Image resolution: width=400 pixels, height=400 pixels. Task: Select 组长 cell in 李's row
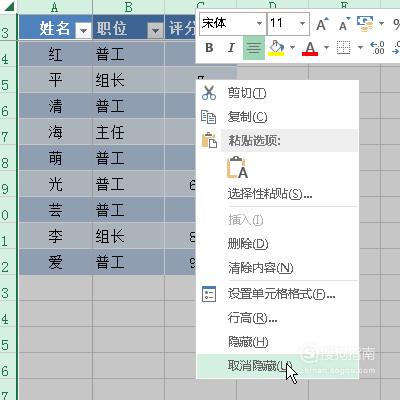click(128, 236)
